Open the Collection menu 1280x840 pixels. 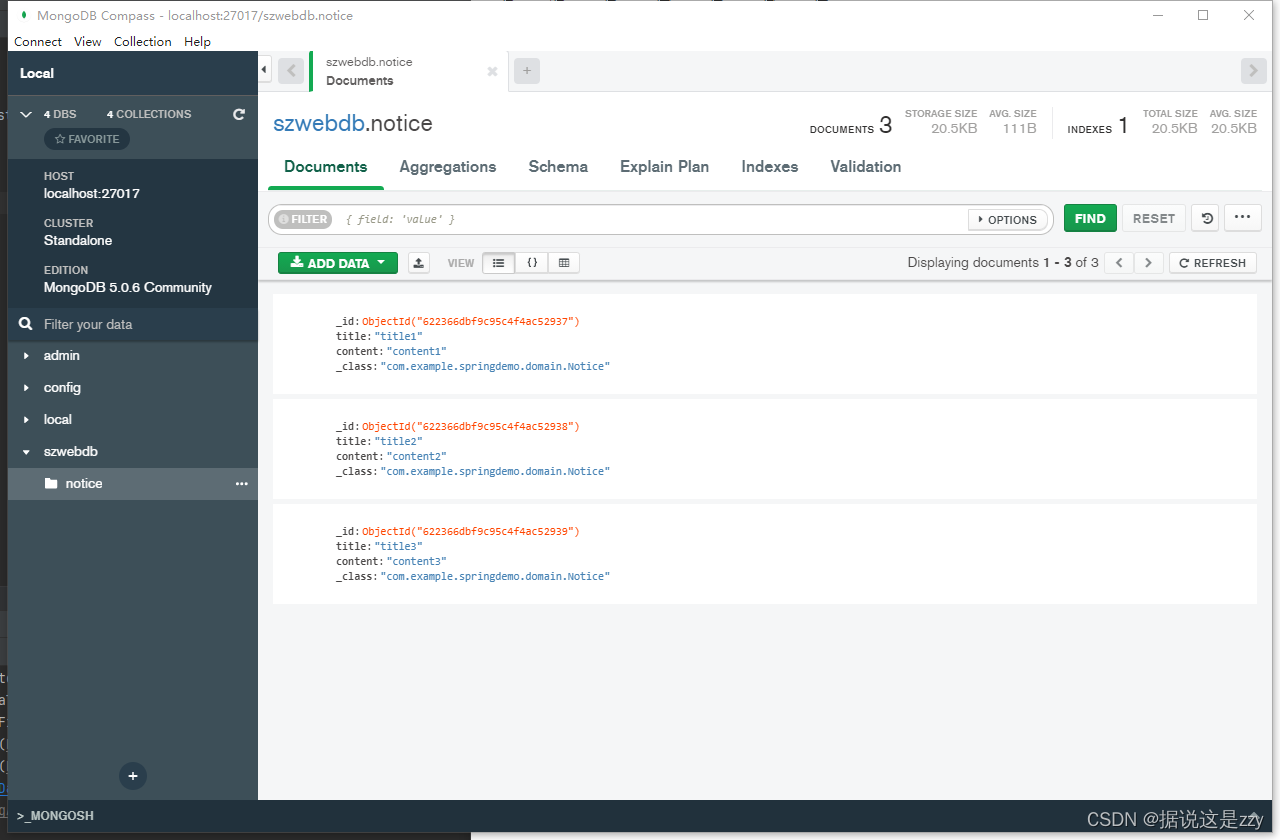[x=143, y=42]
